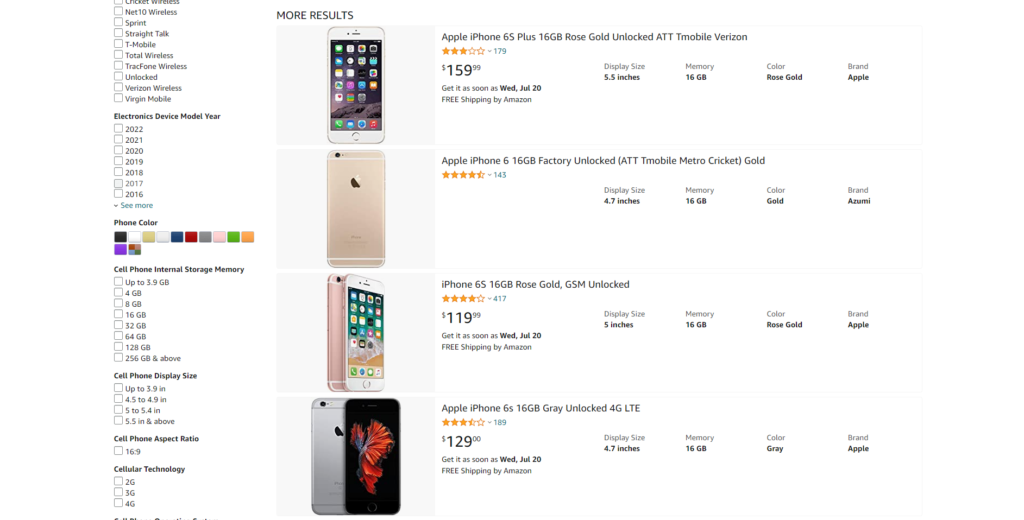Tick the 2019 model year checkbox
The width and height of the screenshot is (1024, 520).
click(119, 161)
